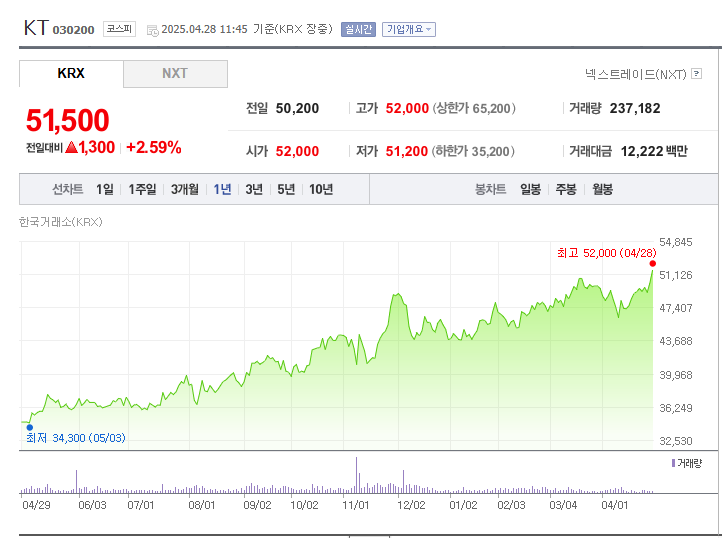Select the 5년 line chart period
The width and height of the screenshot is (722, 538).
tap(286, 189)
